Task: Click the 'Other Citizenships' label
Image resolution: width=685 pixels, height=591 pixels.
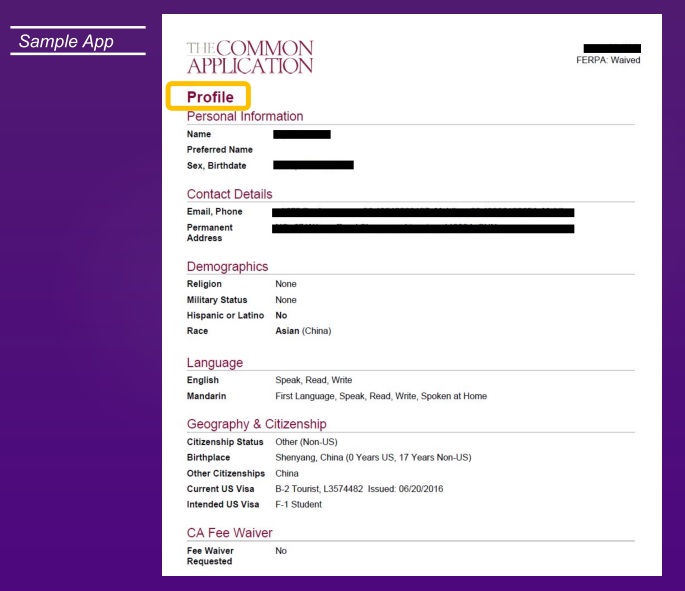Action: point(226,473)
